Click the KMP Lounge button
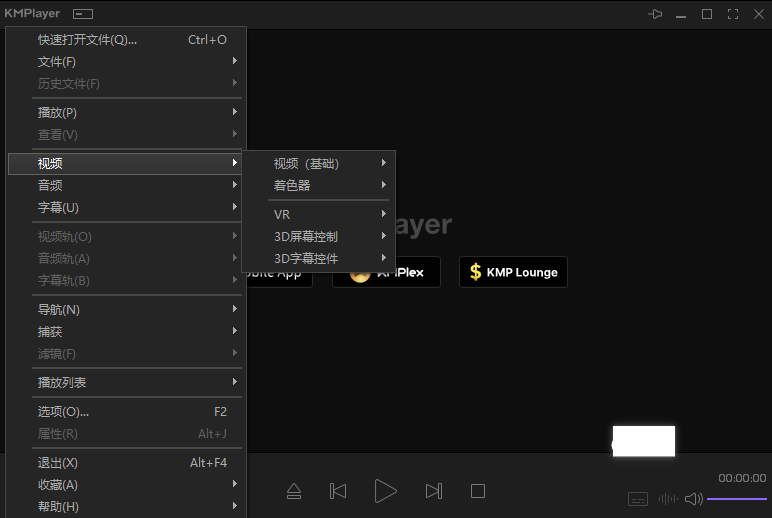Screen dimensions: 772x518 point(513,272)
